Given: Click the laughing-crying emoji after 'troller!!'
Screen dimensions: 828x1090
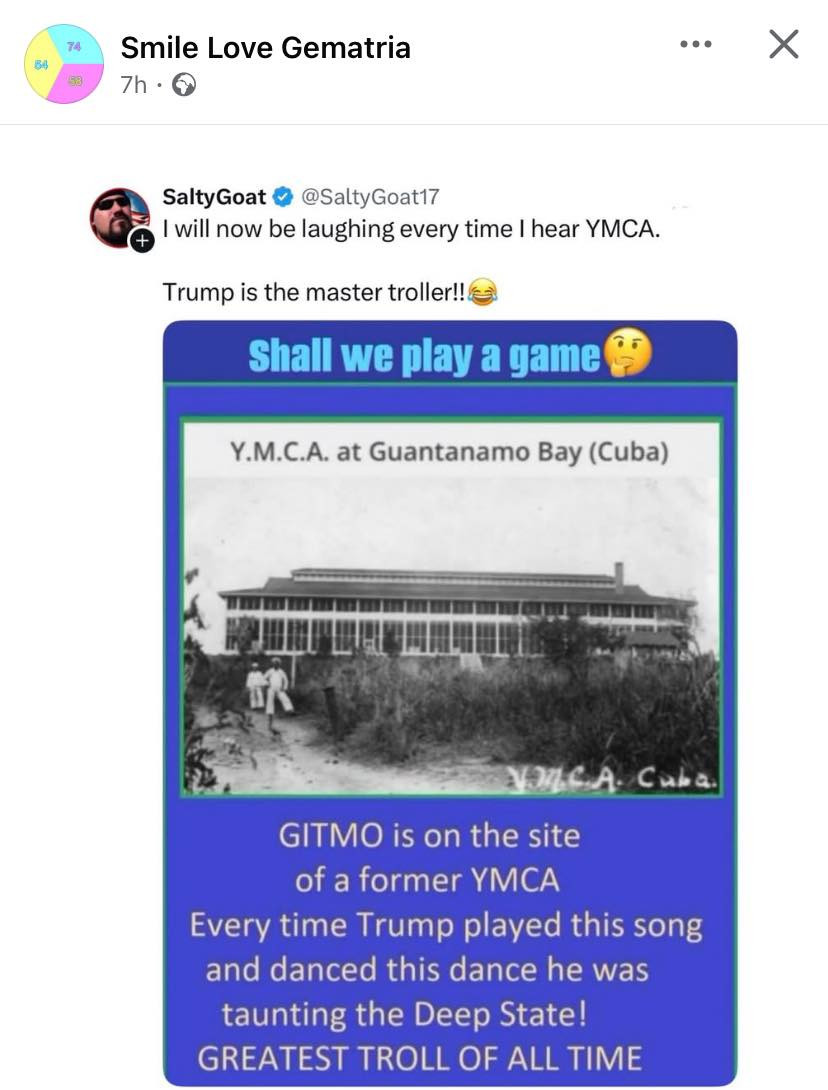Looking at the screenshot, I should click(483, 293).
